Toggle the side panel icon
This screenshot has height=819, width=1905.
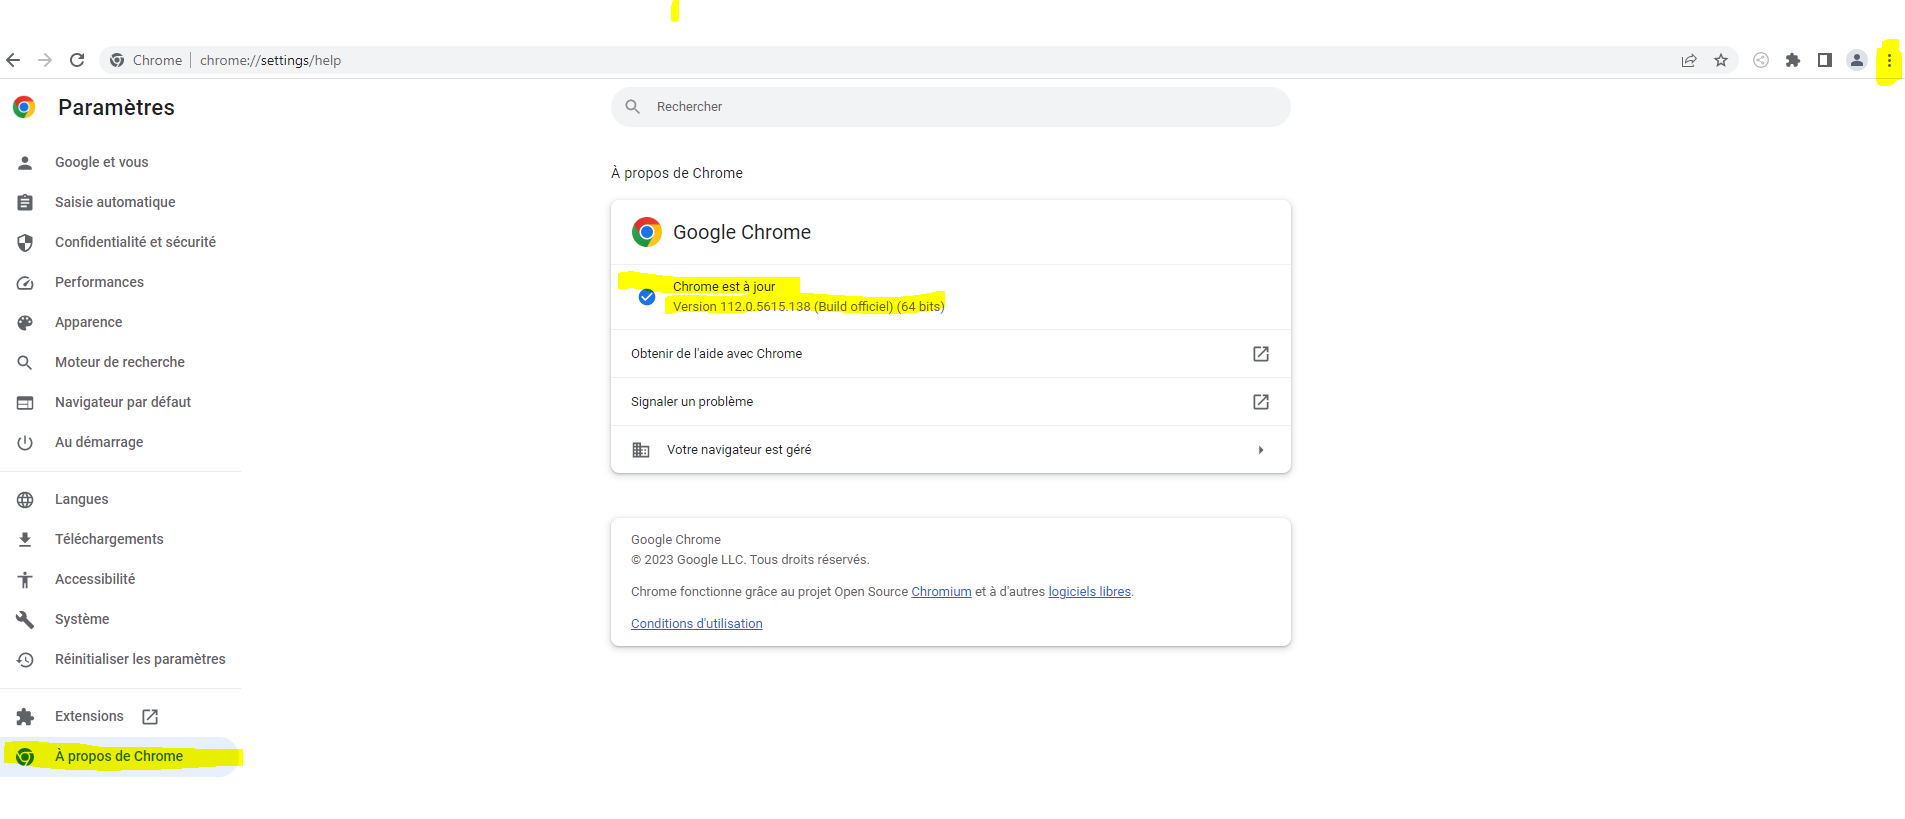[x=1825, y=60]
